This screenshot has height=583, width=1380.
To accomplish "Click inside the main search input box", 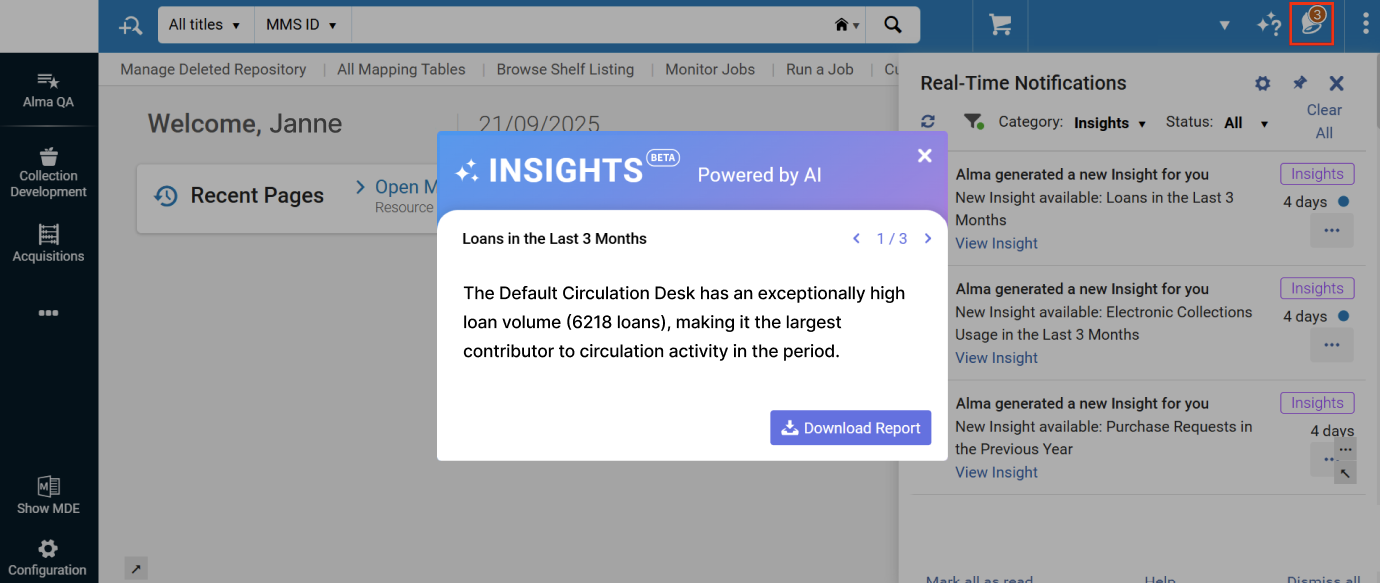I will click(x=590, y=25).
